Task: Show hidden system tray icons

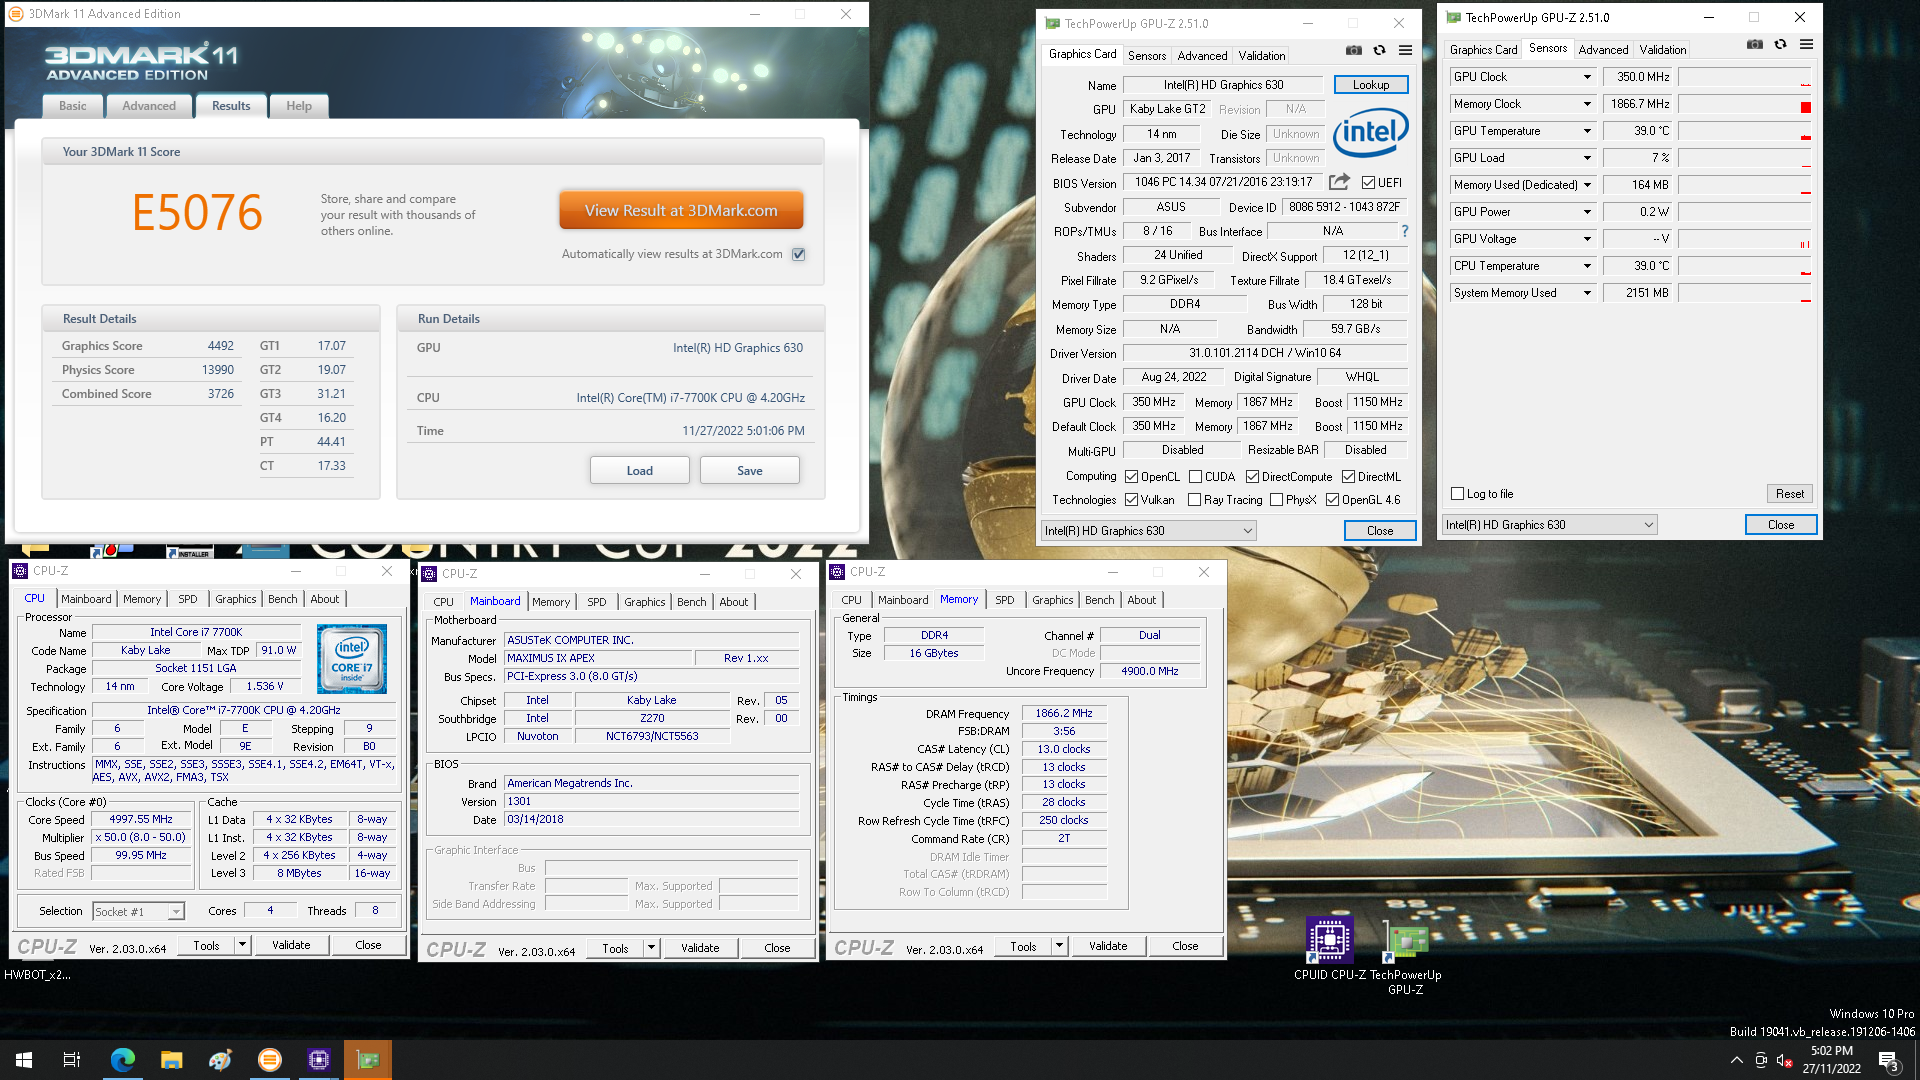Action: coord(1736,1061)
